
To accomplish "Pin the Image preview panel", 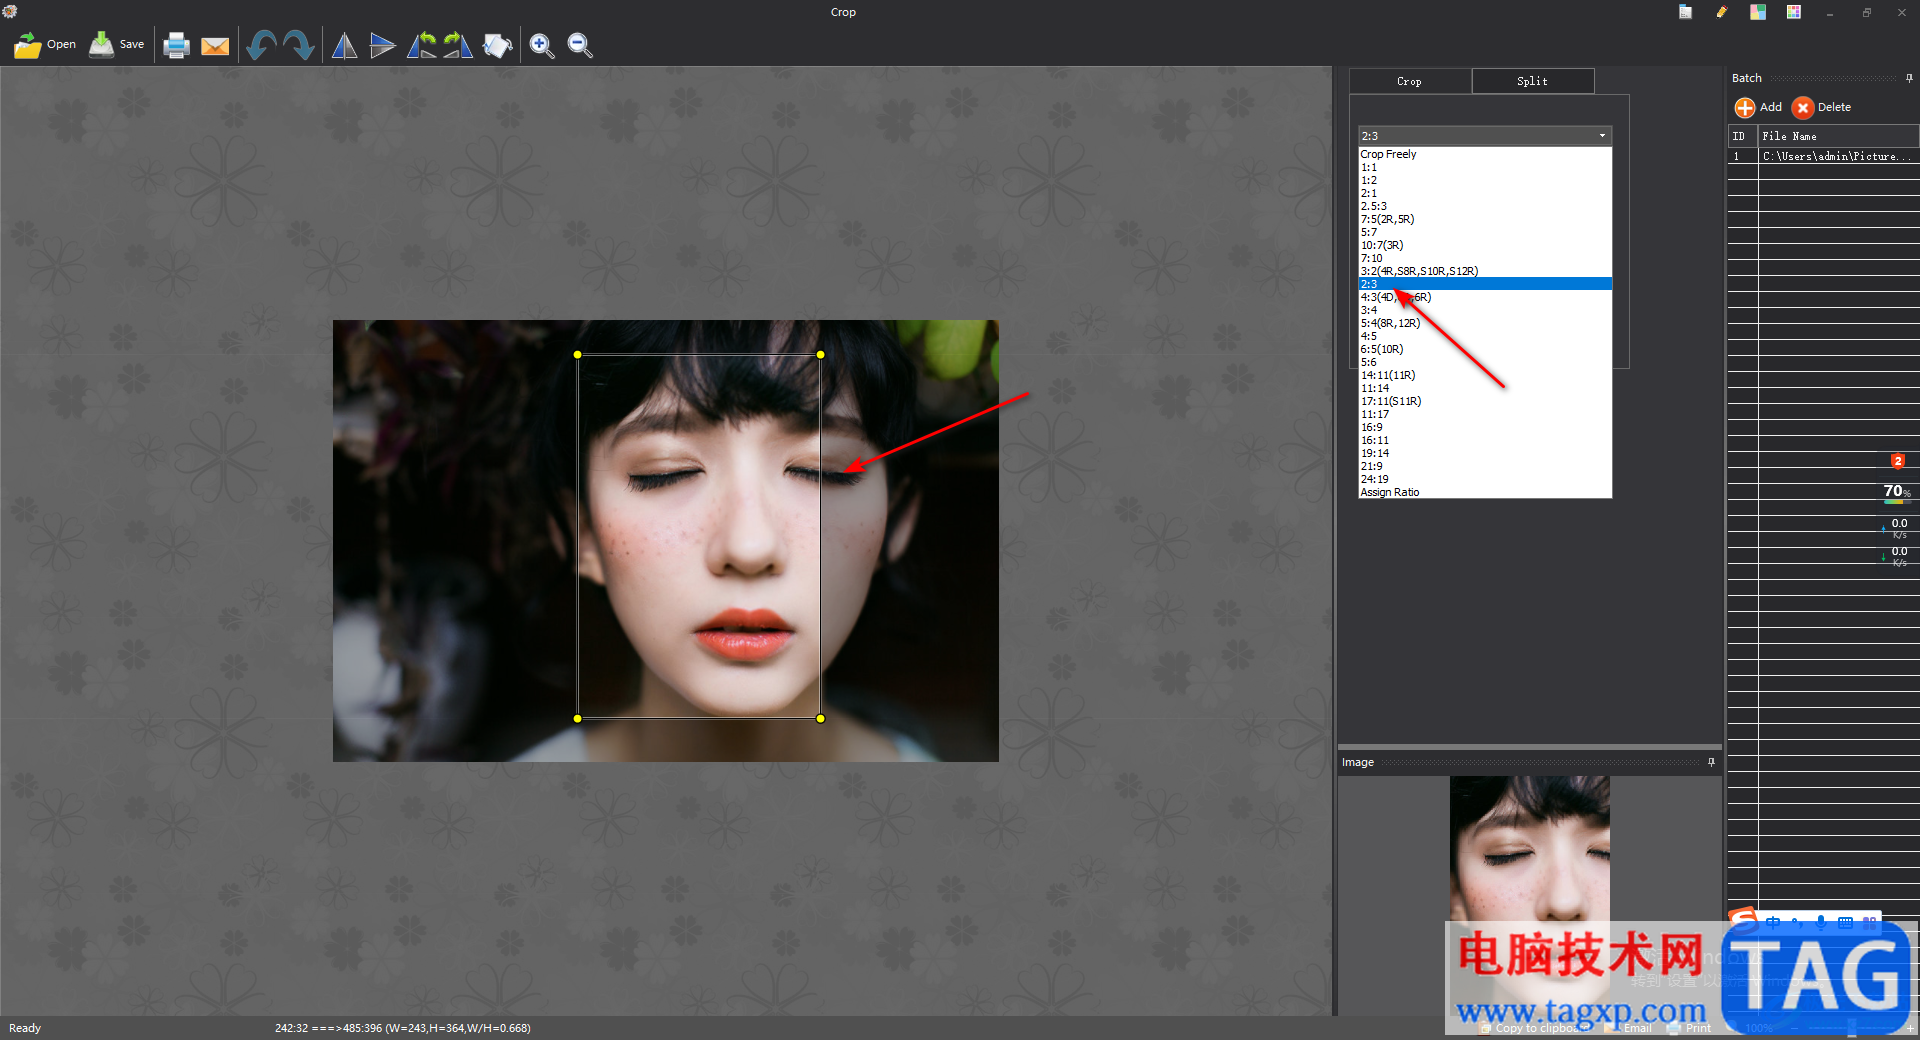I will pyautogui.click(x=1711, y=762).
